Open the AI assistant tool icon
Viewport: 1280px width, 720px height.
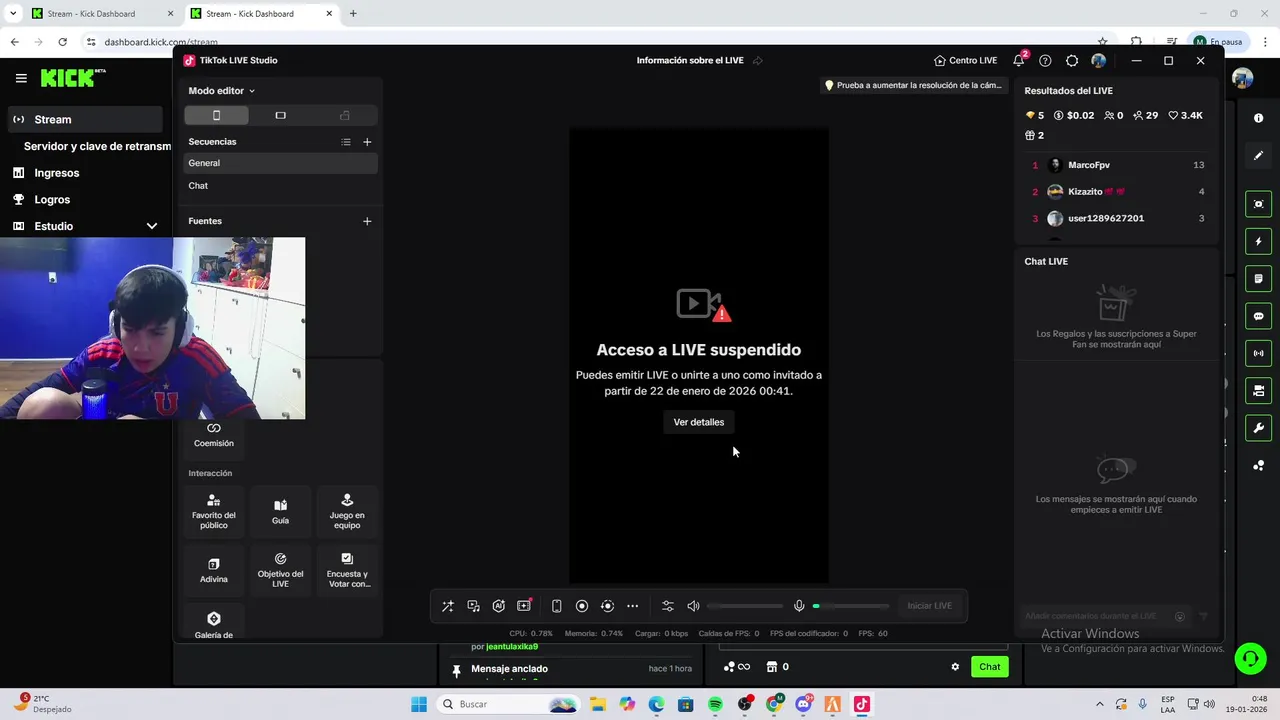(498, 606)
